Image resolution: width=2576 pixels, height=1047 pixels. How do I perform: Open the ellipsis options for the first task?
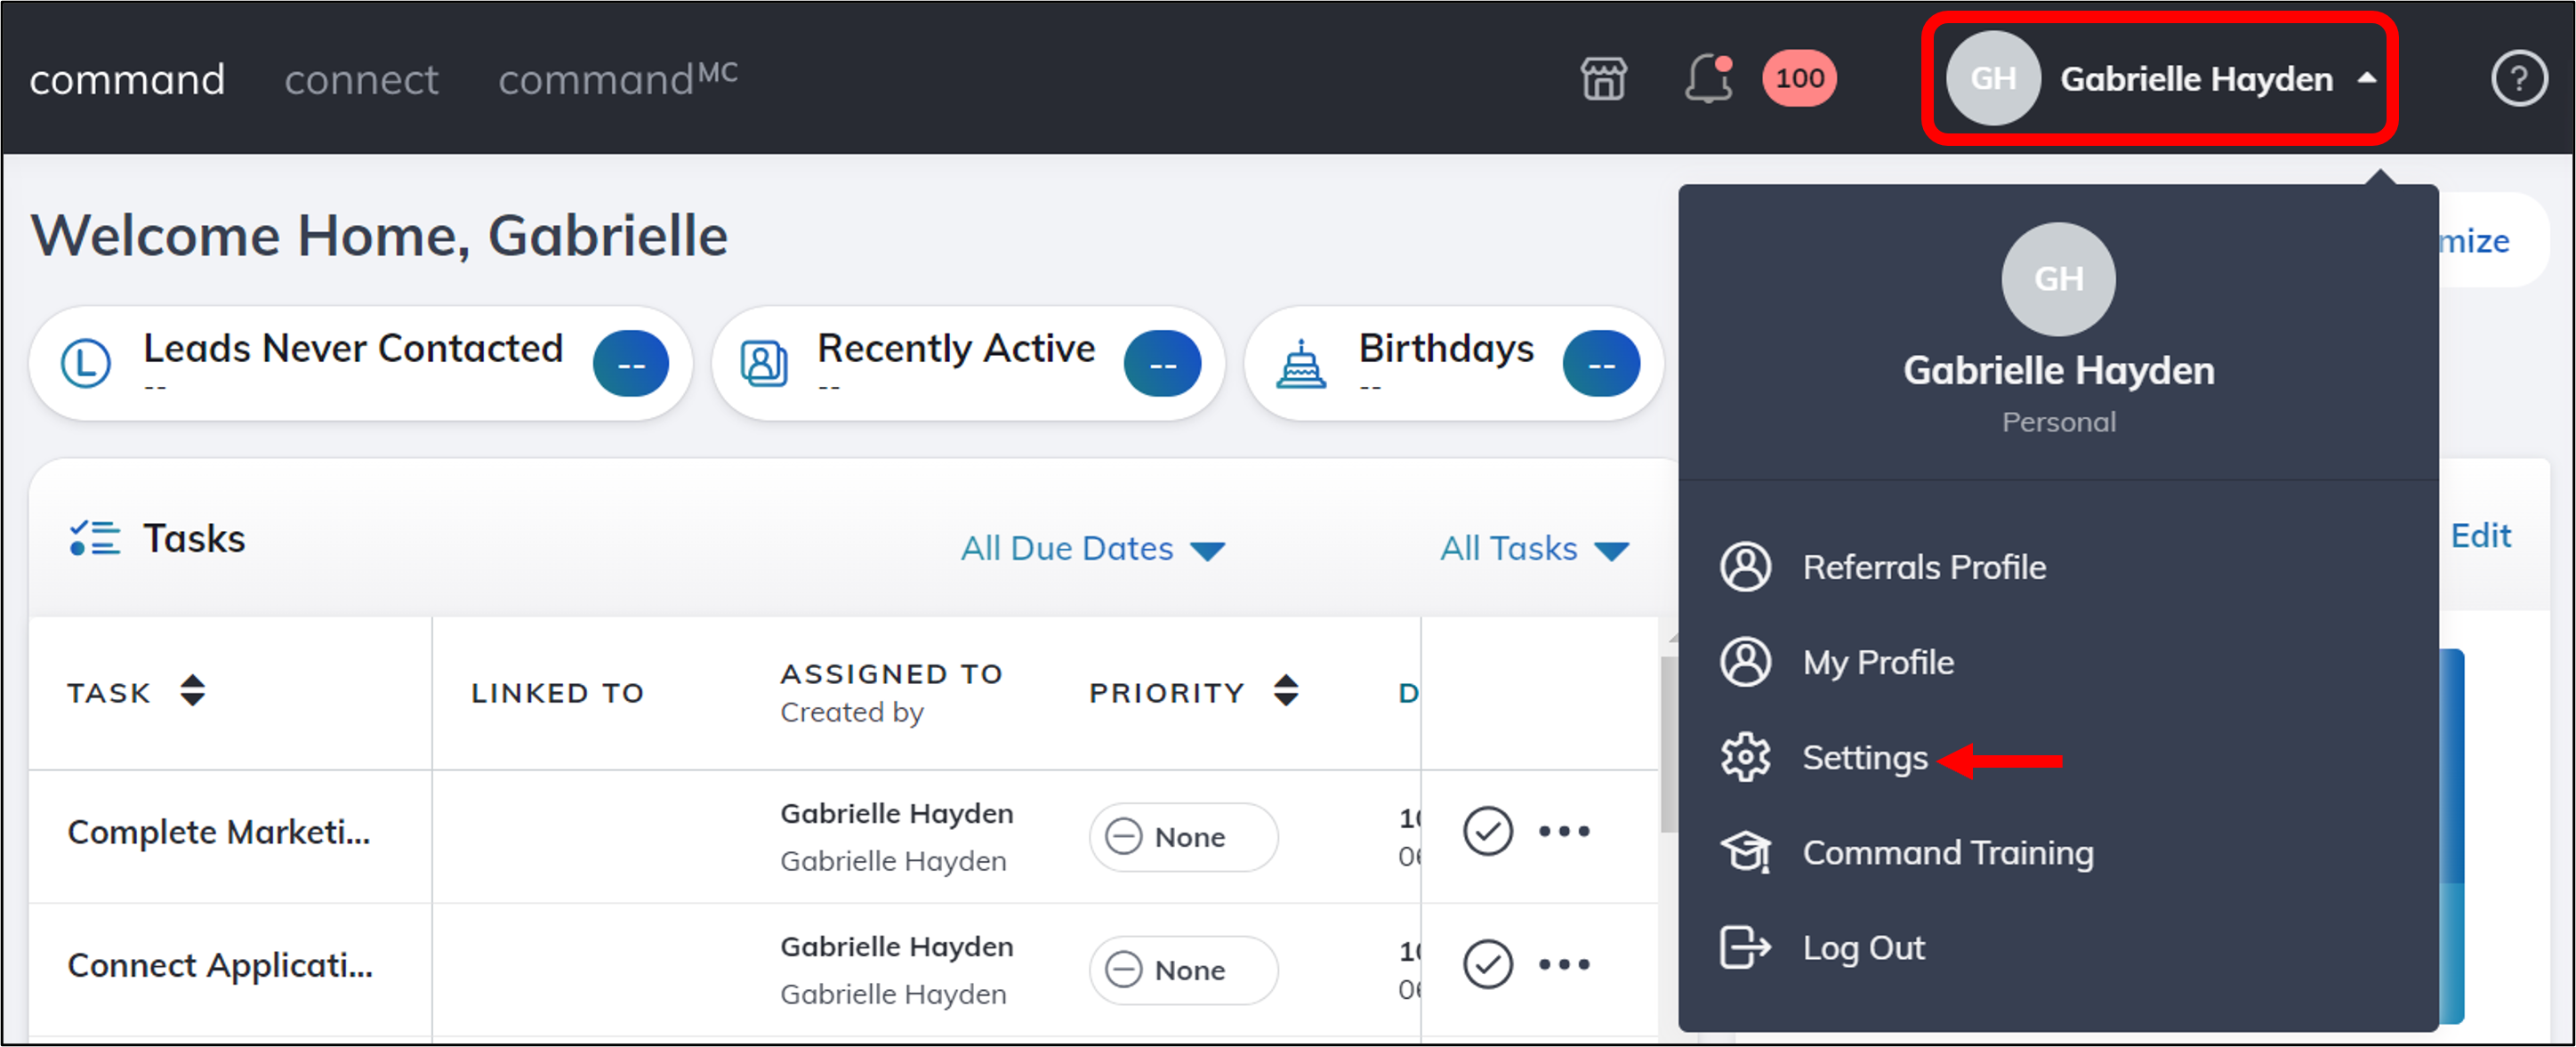click(x=1565, y=831)
